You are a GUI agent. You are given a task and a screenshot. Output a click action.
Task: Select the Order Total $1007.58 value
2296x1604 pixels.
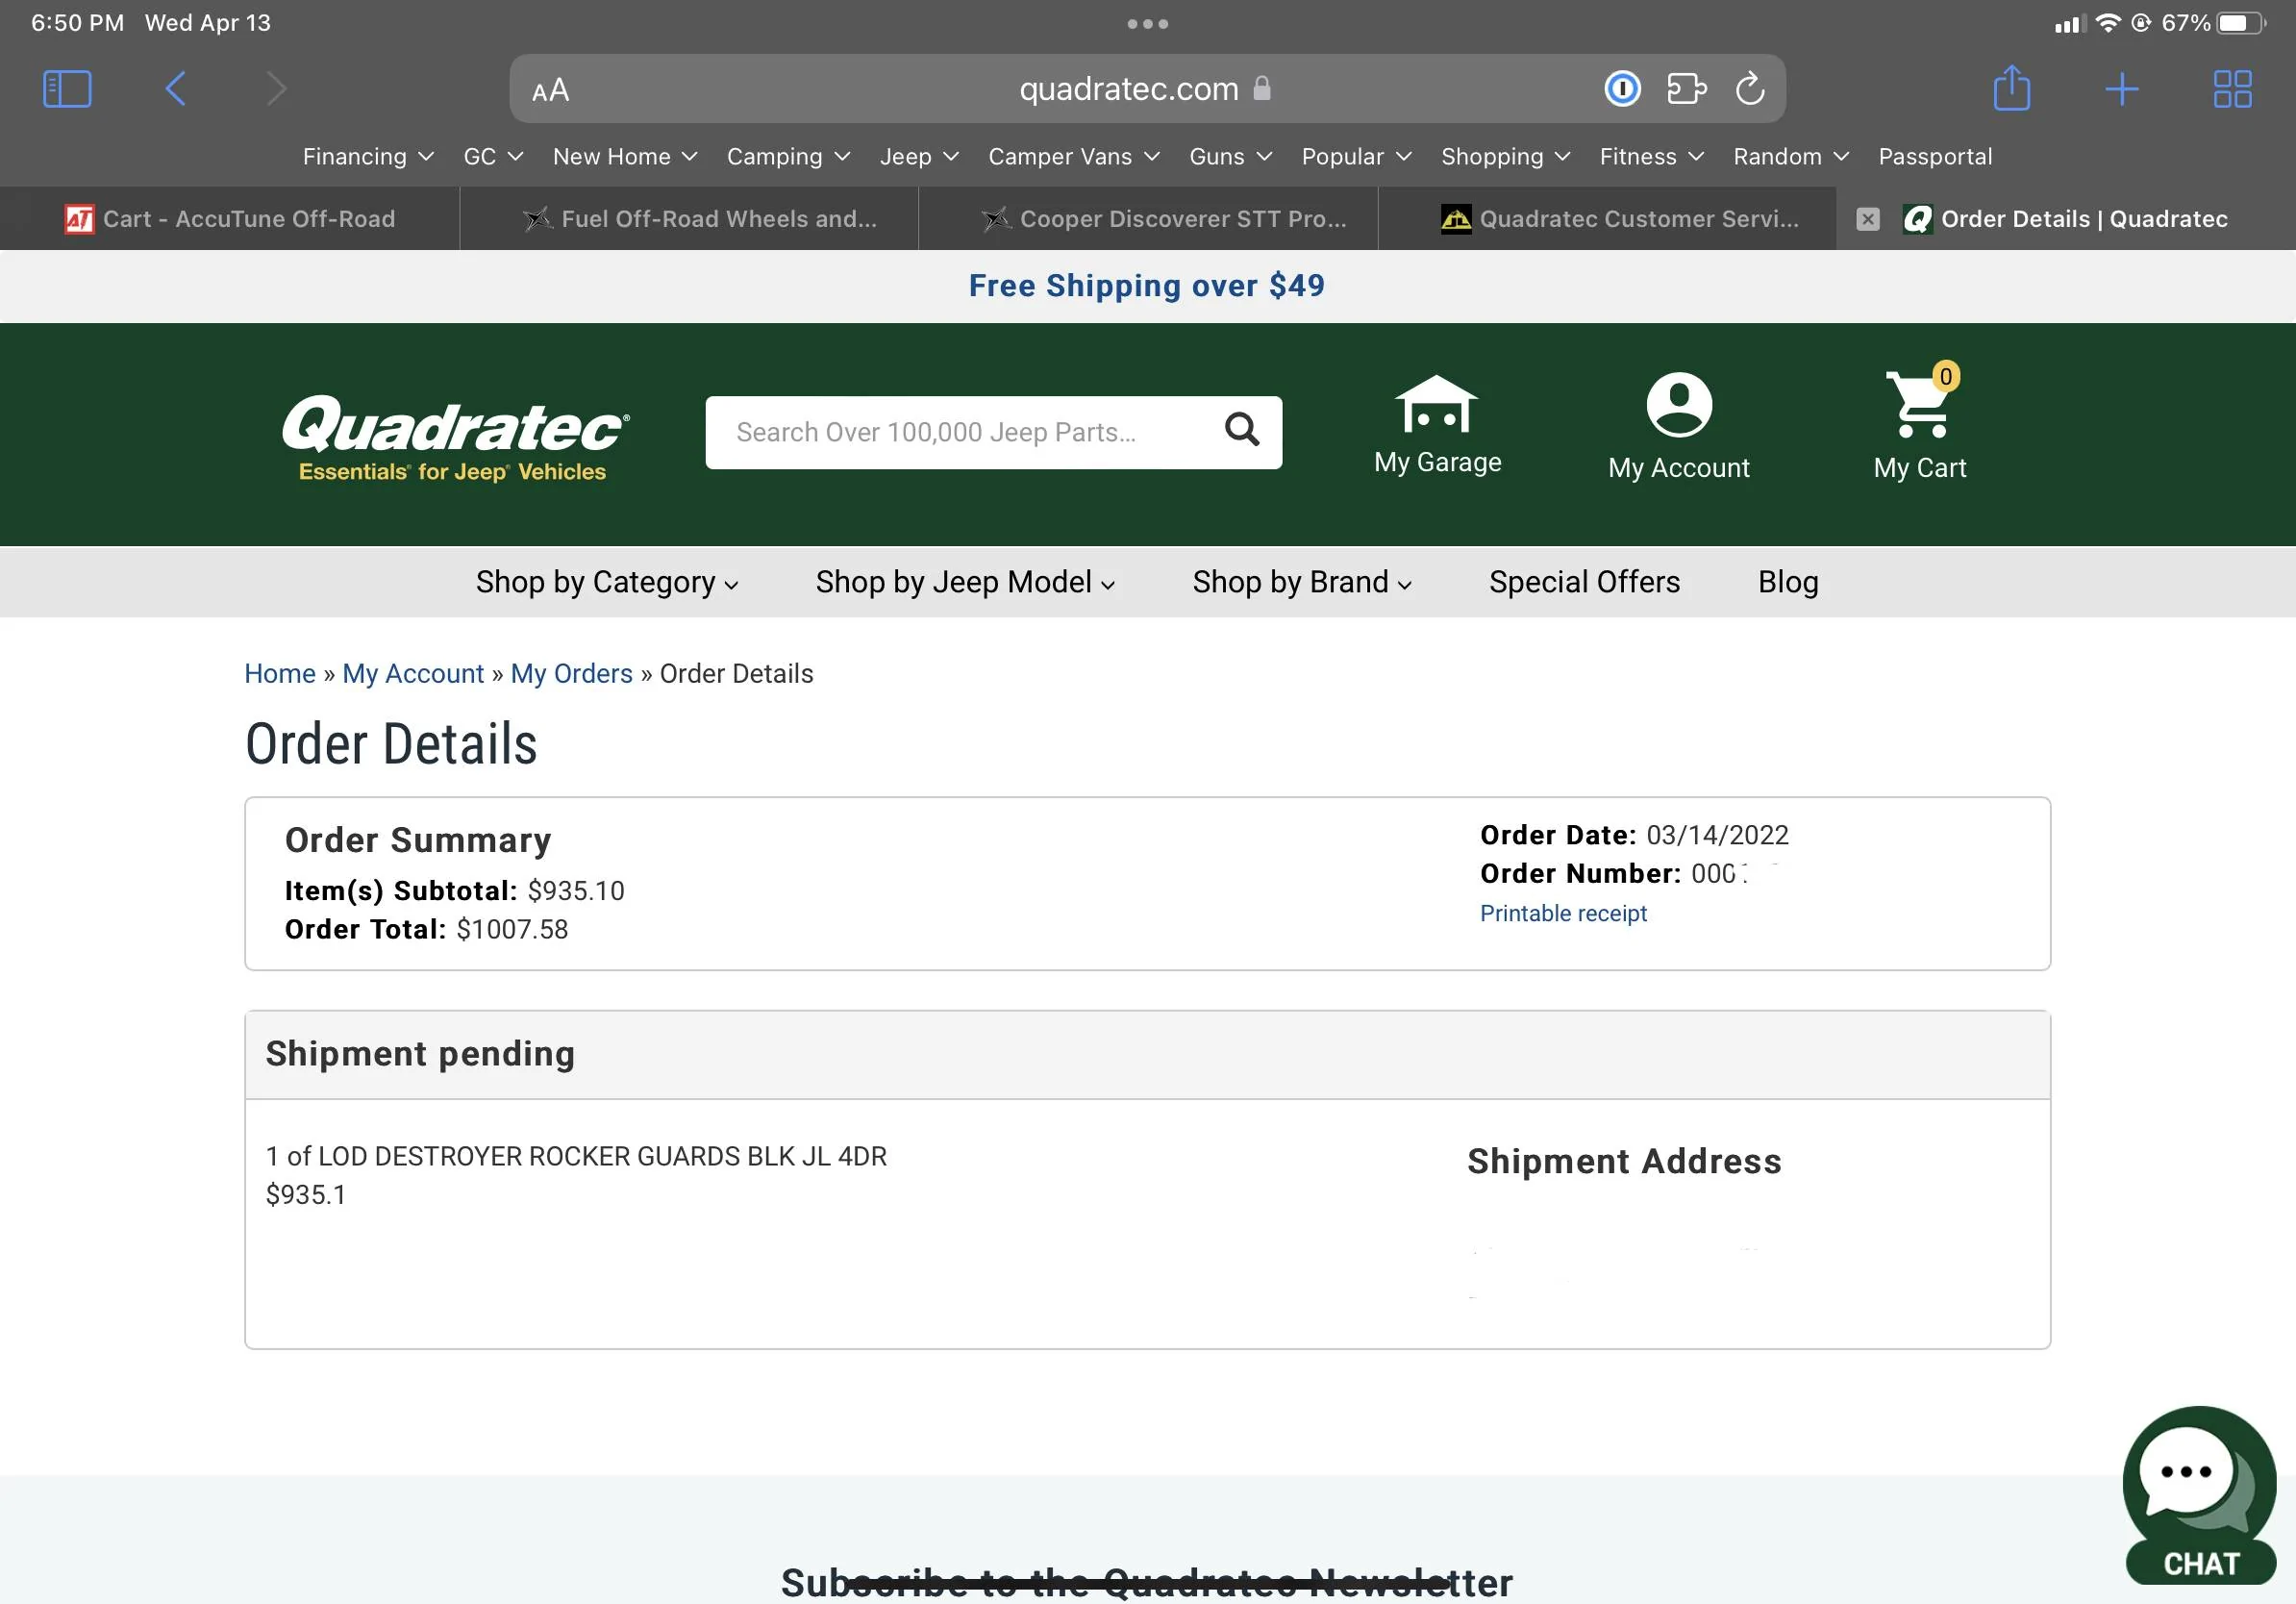coord(512,929)
